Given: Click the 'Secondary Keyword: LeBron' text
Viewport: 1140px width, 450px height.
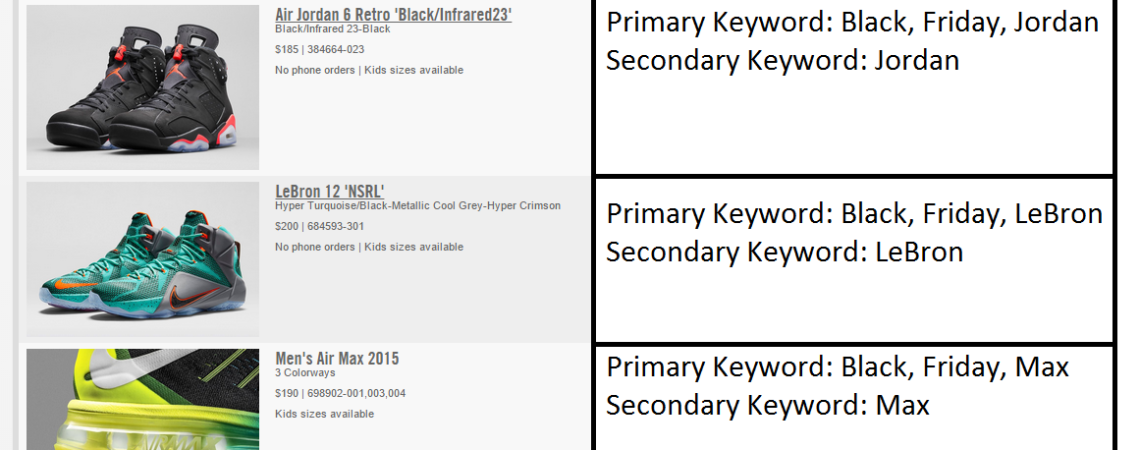Looking at the screenshot, I should coord(784,252).
